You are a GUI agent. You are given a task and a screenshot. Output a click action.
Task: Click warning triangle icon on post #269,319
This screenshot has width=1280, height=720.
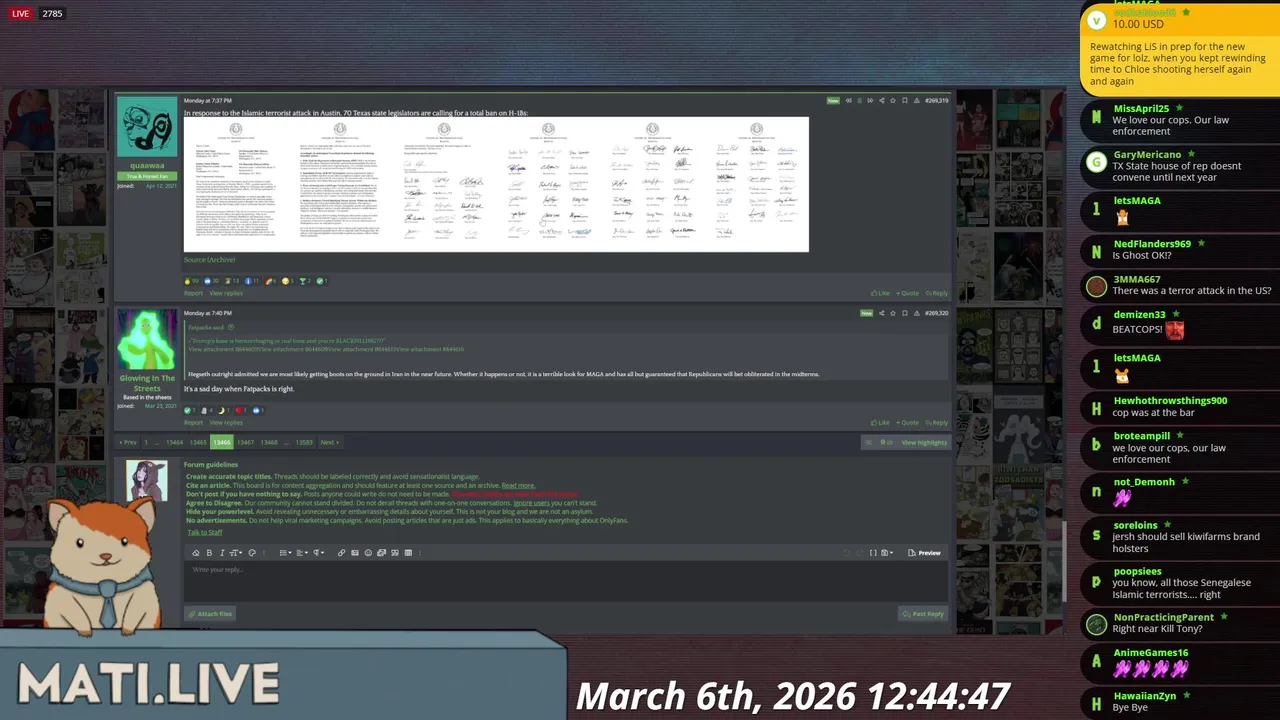[917, 101]
